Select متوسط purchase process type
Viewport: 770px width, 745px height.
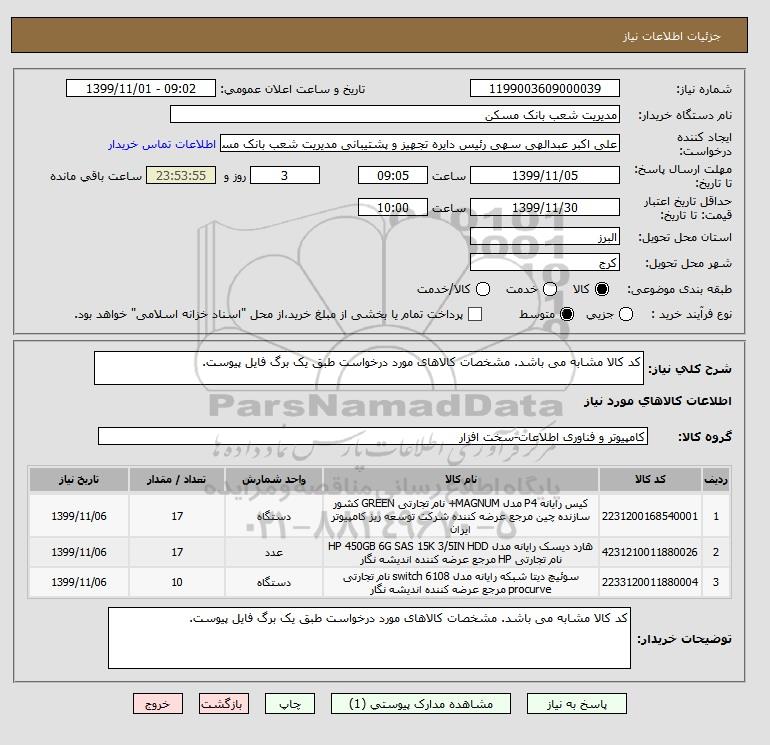(567, 314)
